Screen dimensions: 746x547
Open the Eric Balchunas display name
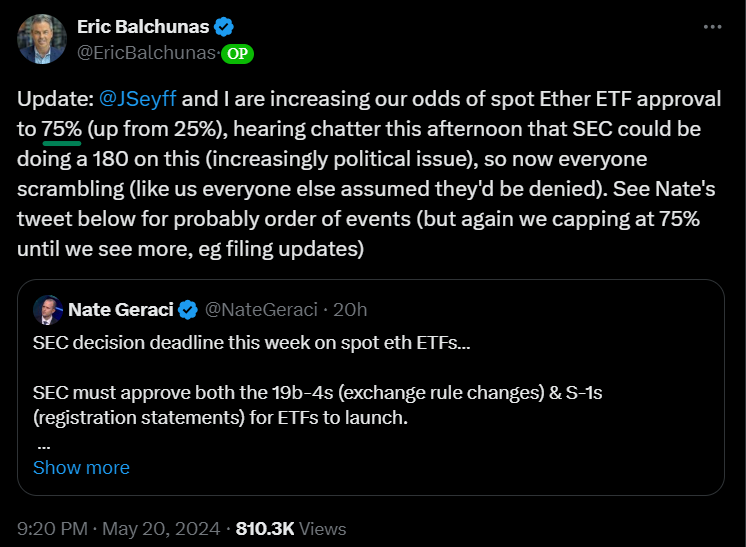pyautogui.click(x=143, y=27)
